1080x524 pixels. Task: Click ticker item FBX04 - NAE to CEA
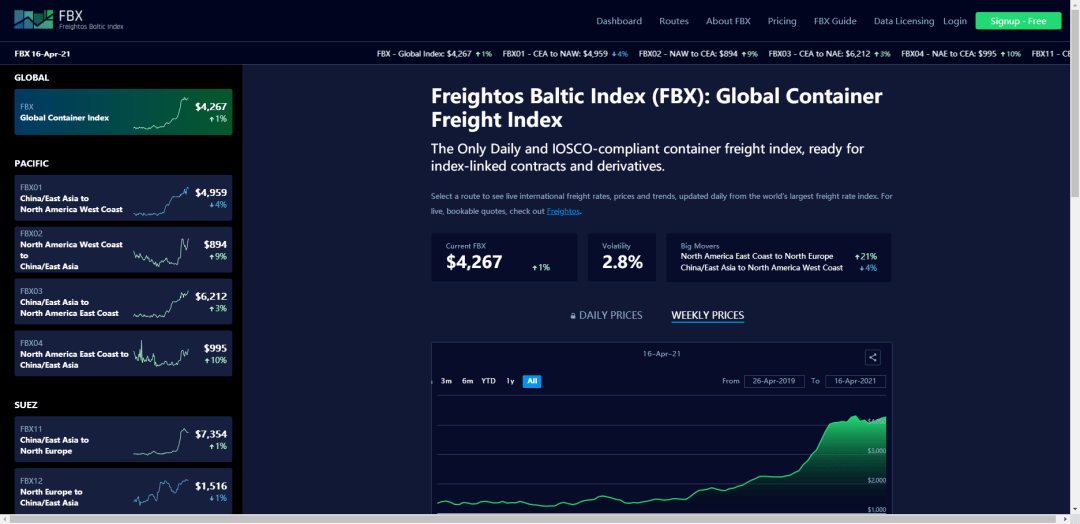point(961,54)
